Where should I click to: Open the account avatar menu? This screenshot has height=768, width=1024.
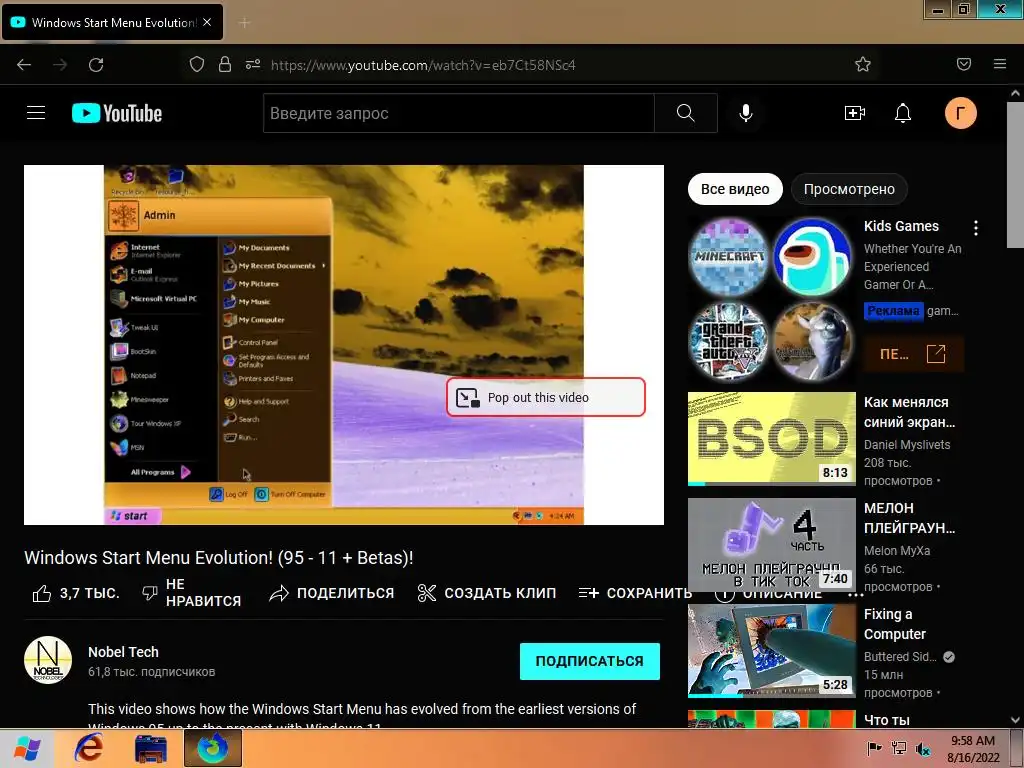tap(961, 113)
